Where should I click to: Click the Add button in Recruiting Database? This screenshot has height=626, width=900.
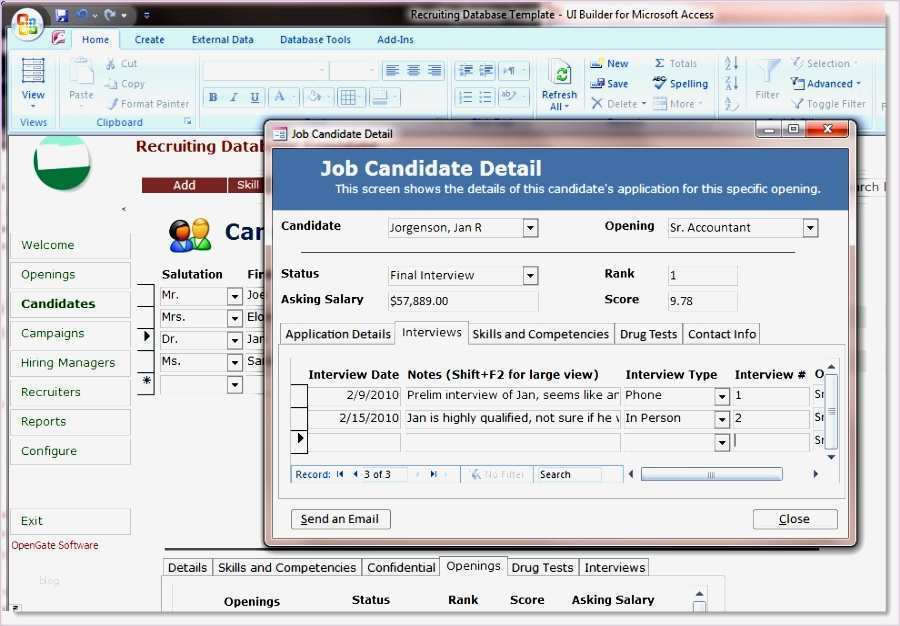coord(184,185)
